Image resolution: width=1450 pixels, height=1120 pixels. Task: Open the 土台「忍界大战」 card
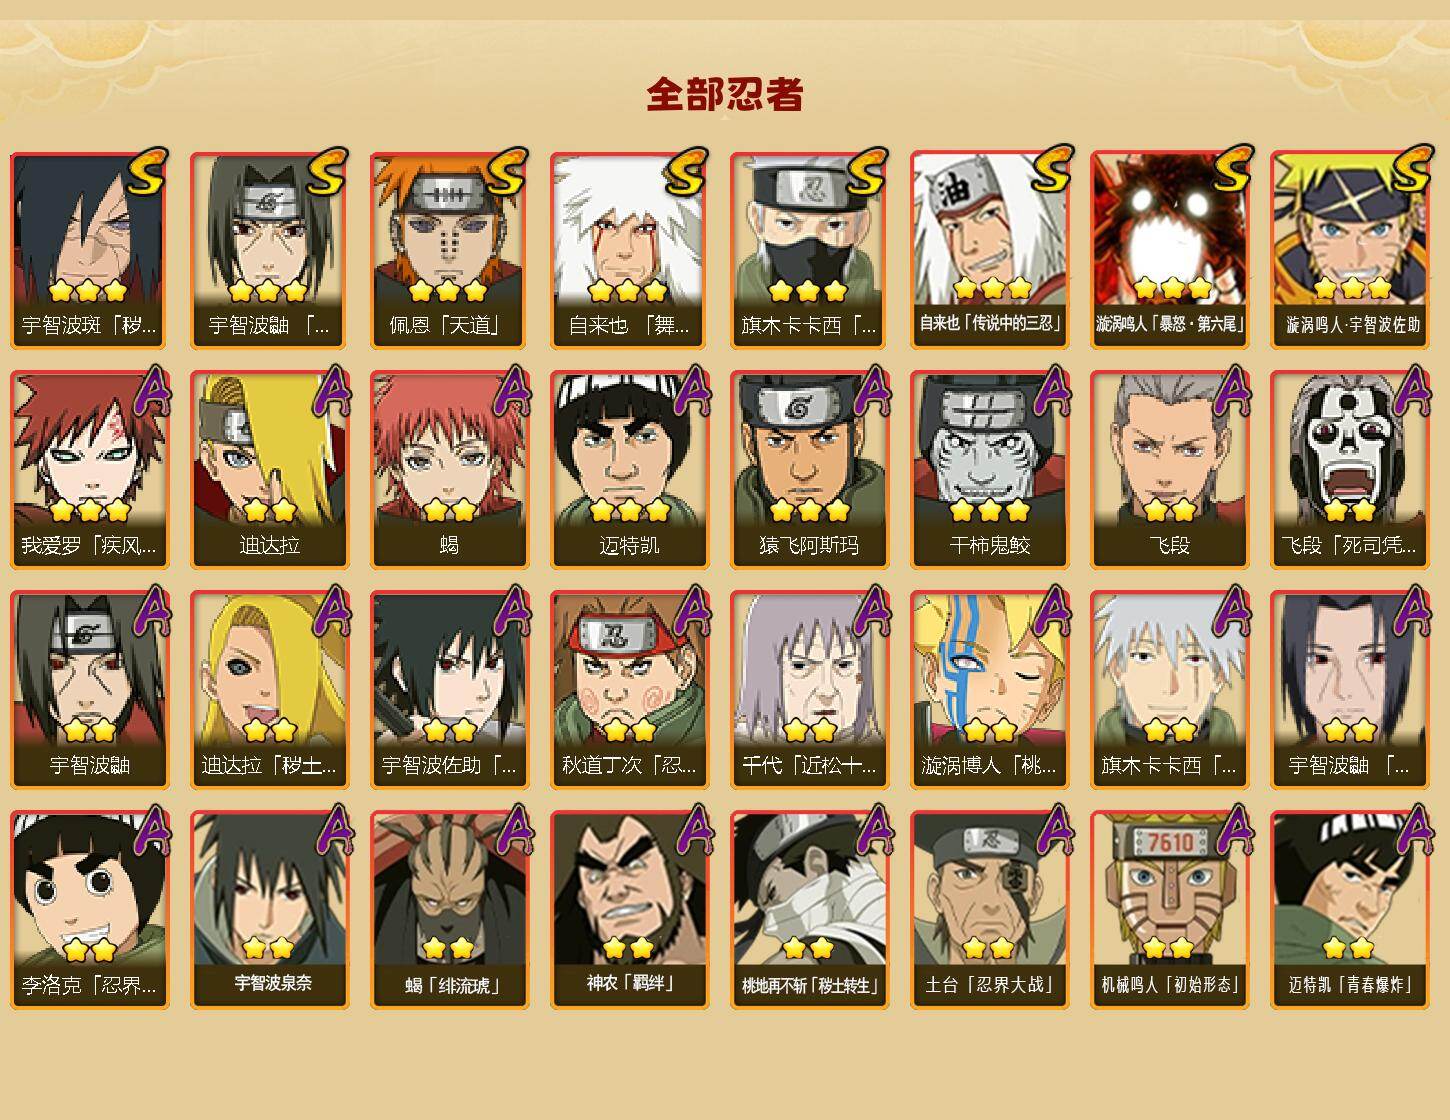tap(989, 909)
